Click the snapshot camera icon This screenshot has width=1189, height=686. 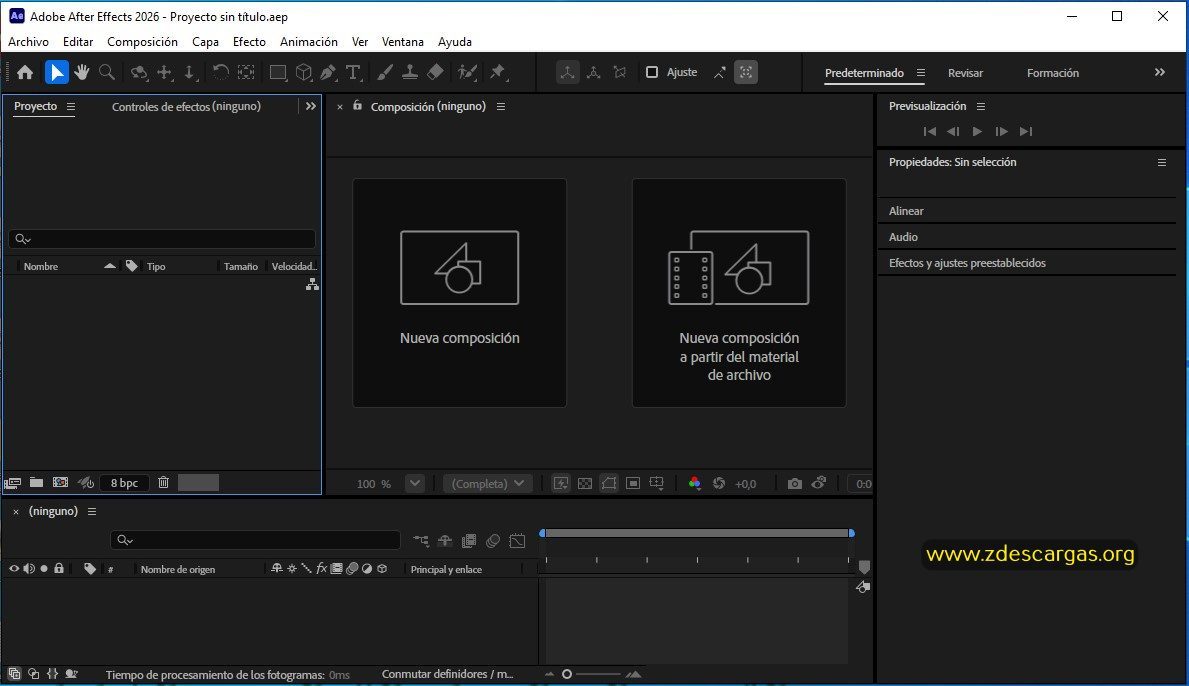(795, 484)
